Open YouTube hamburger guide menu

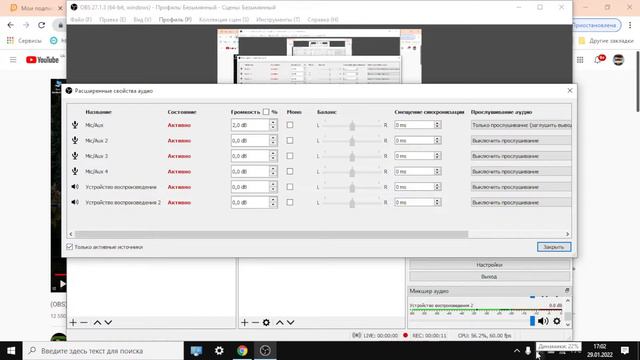coord(13,60)
